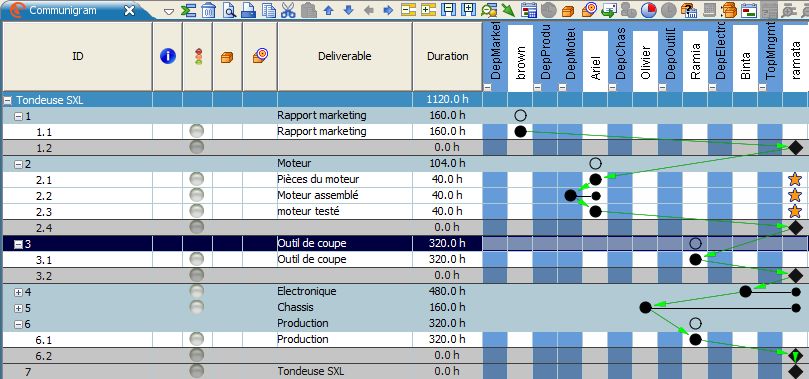Click the status light on row 4
This screenshot has height=379, width=809.
click(x=197, y=291)
